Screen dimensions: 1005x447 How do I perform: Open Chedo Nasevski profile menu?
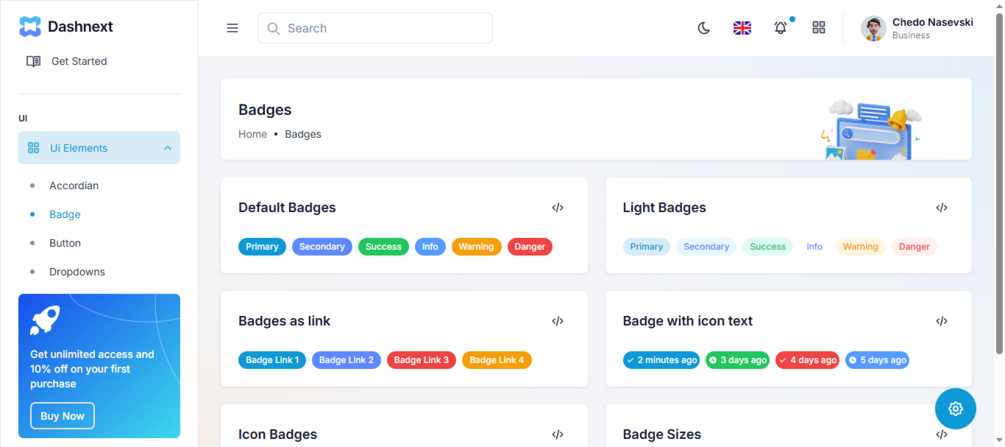pos(918,28)
